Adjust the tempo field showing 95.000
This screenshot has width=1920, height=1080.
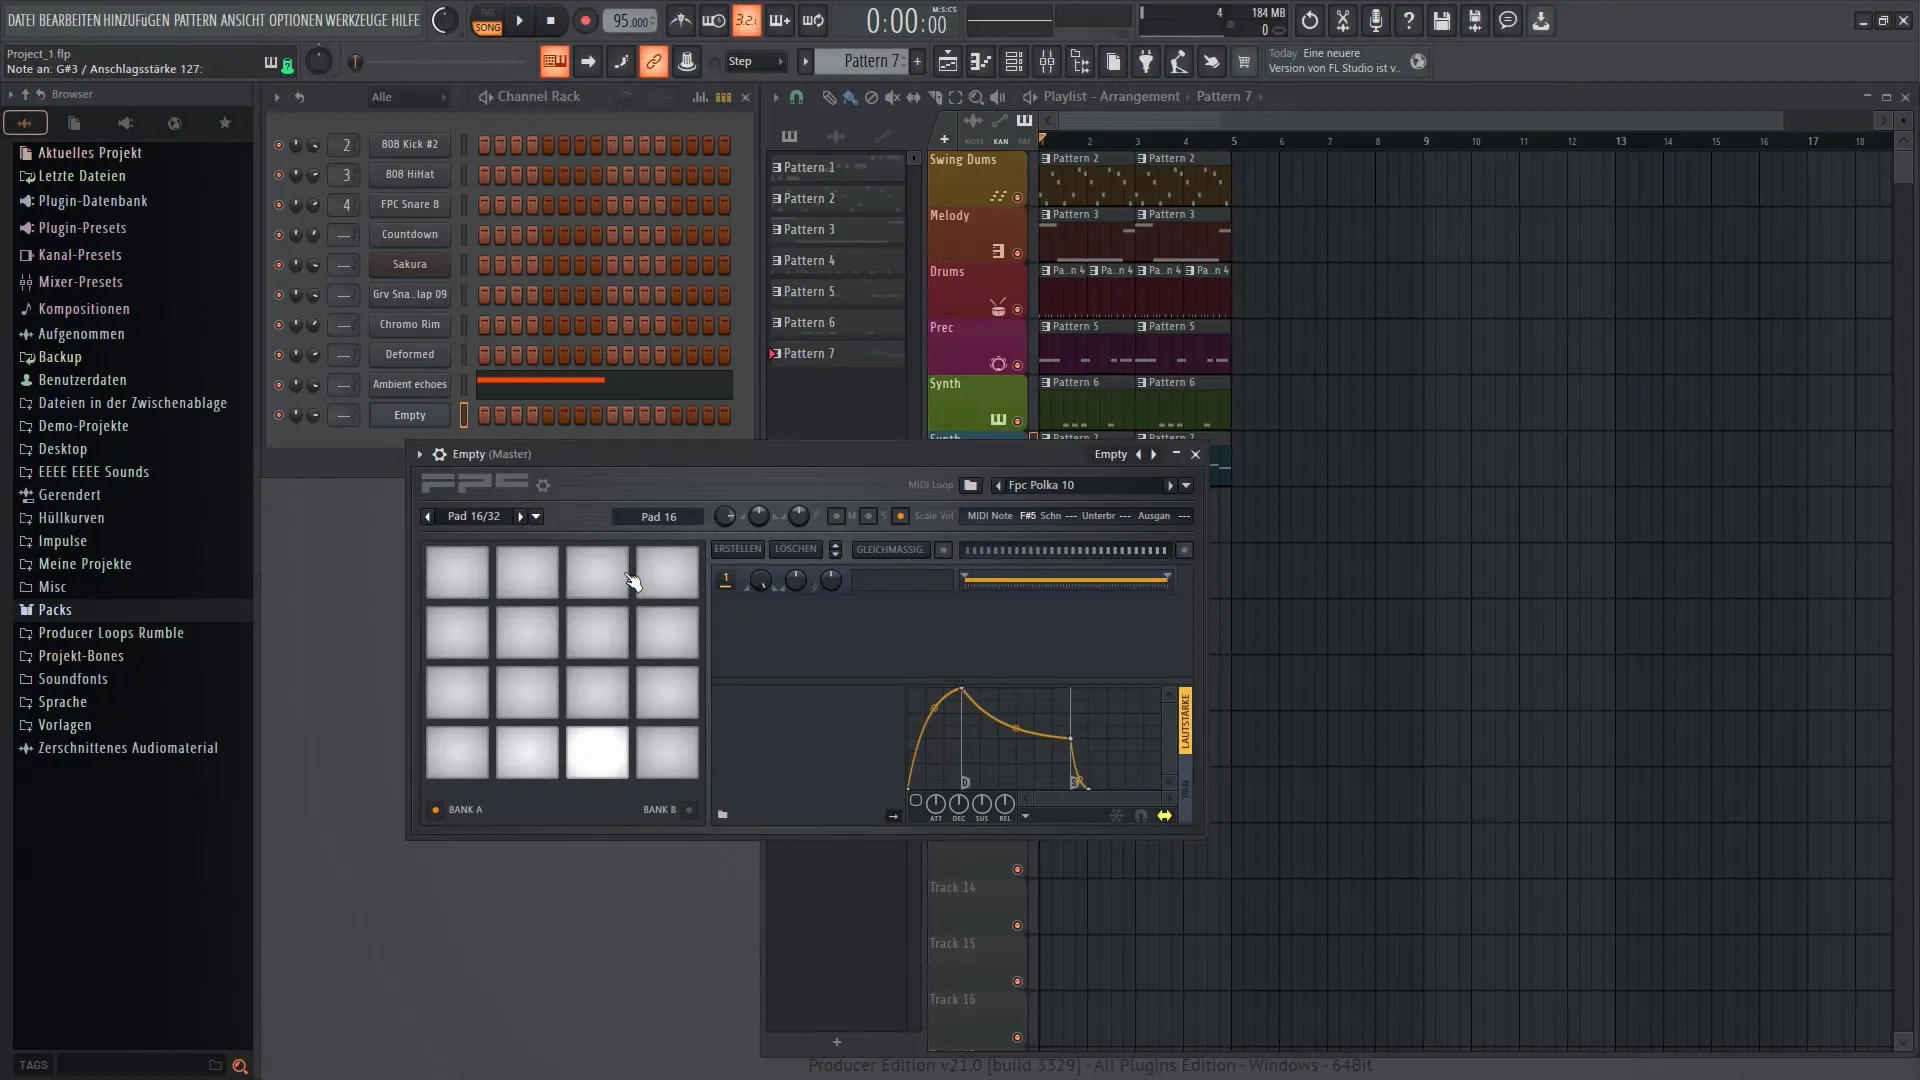tap(630, 21)
